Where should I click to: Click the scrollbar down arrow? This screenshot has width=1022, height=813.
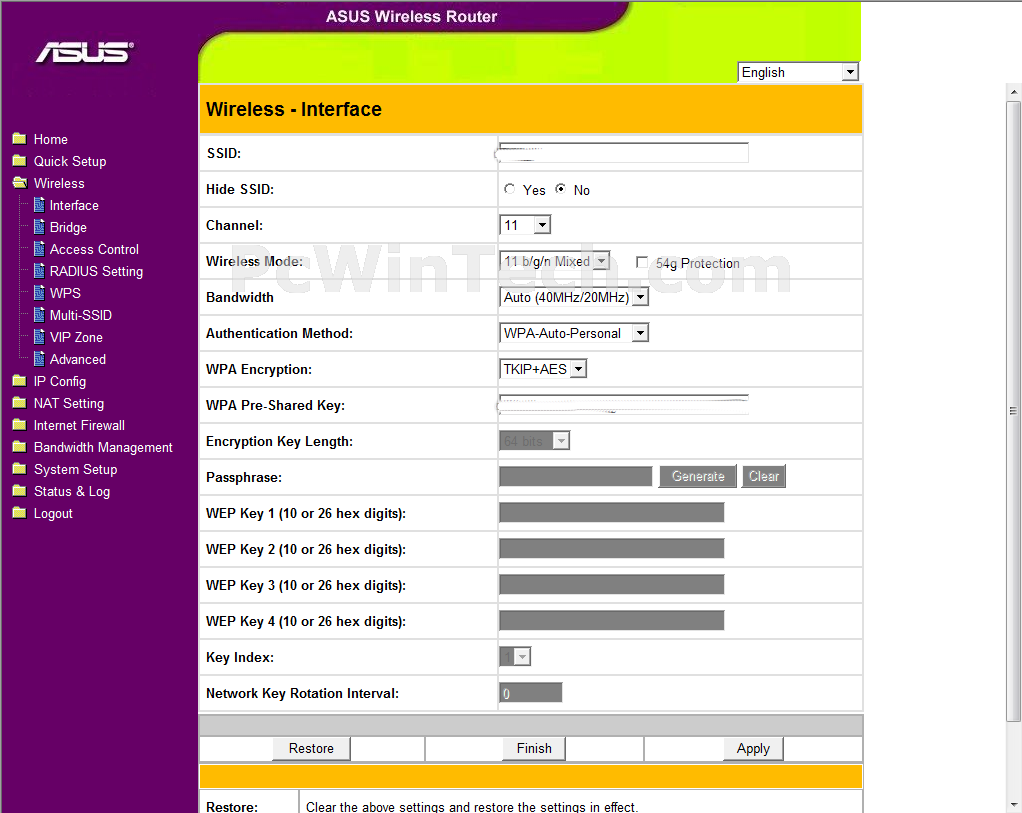(1014, 805)
